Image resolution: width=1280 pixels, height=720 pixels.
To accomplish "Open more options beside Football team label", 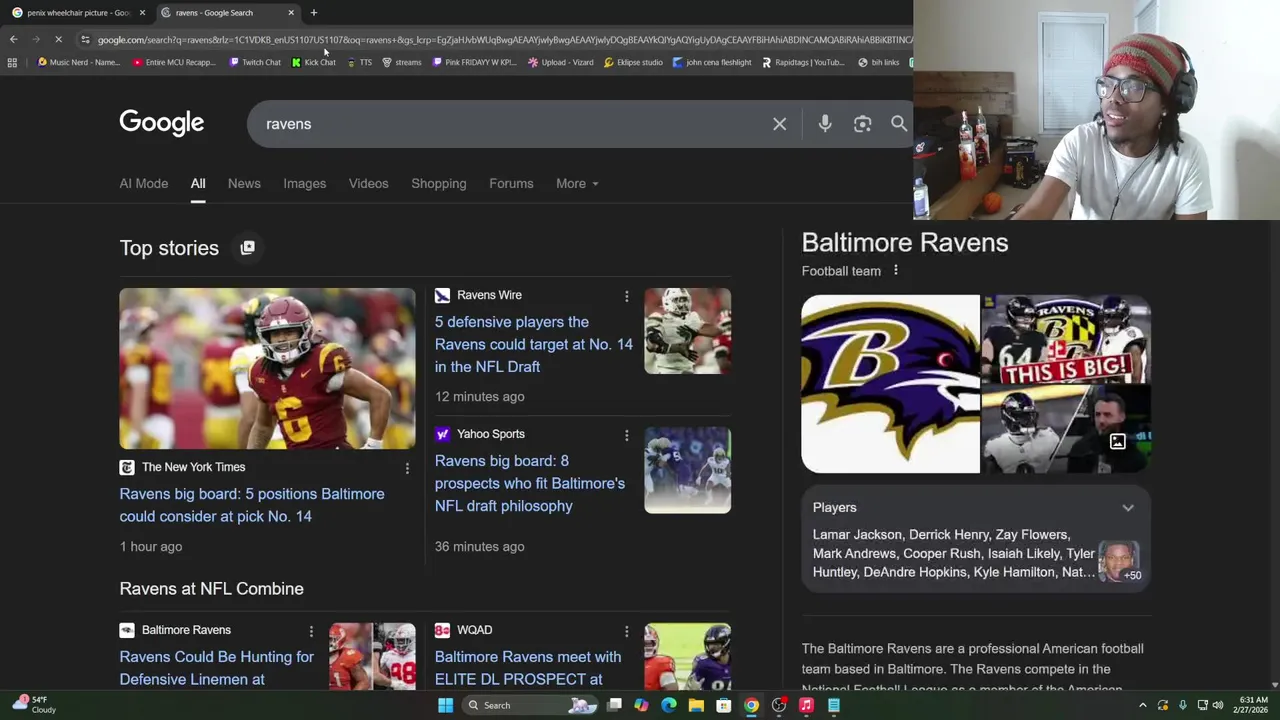I will [x=896, y=270].
